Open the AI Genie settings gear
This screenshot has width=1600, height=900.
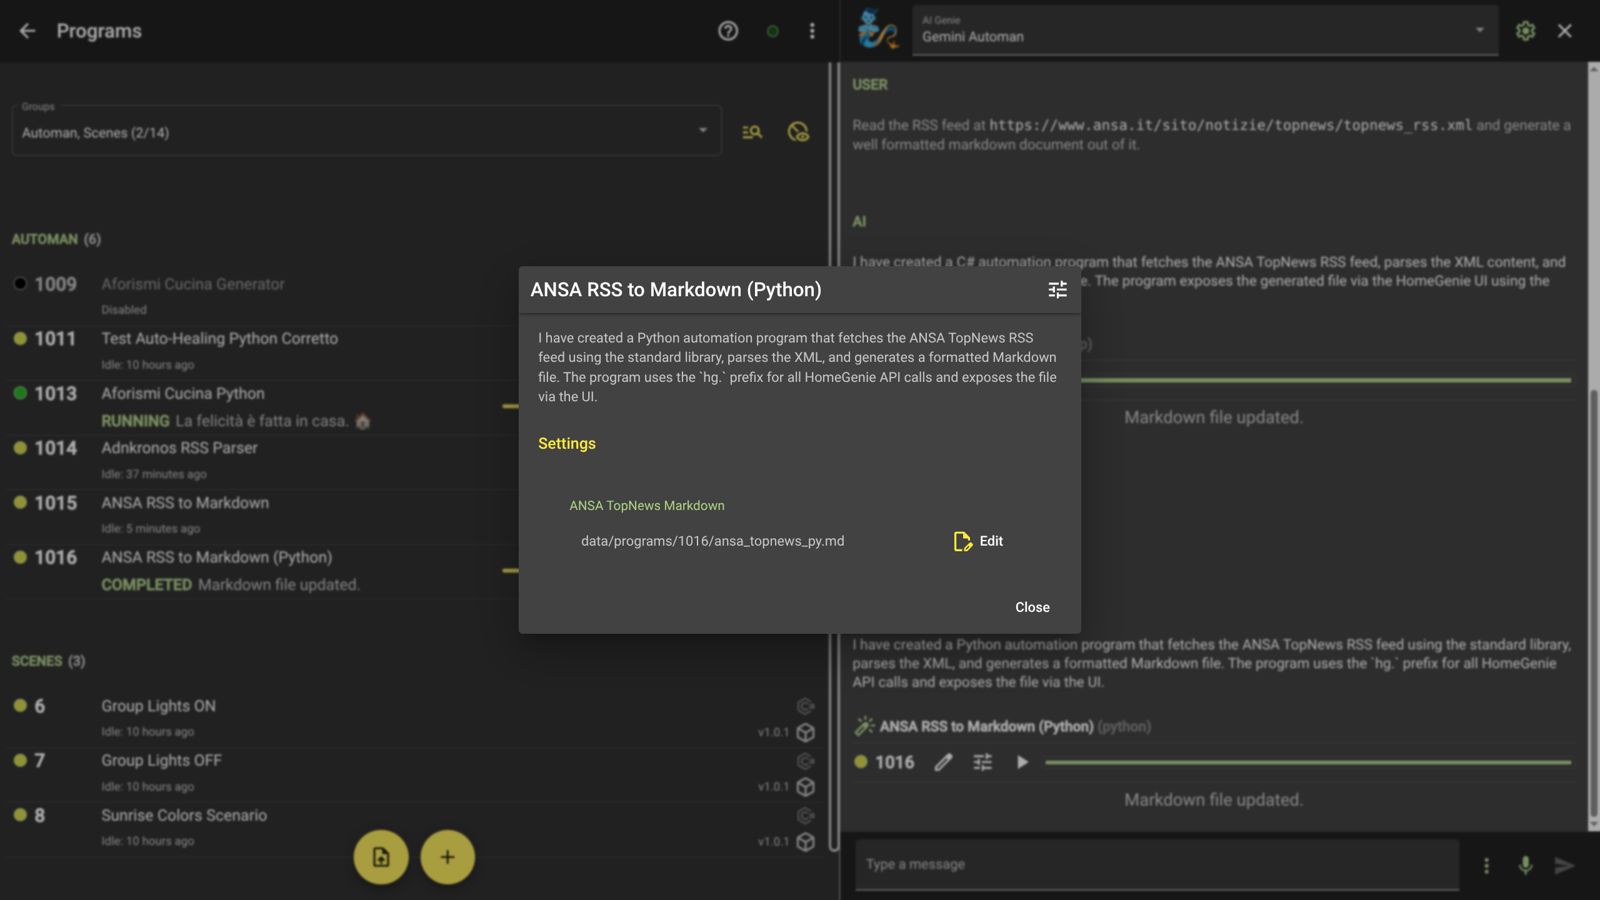click(1525, 31)
